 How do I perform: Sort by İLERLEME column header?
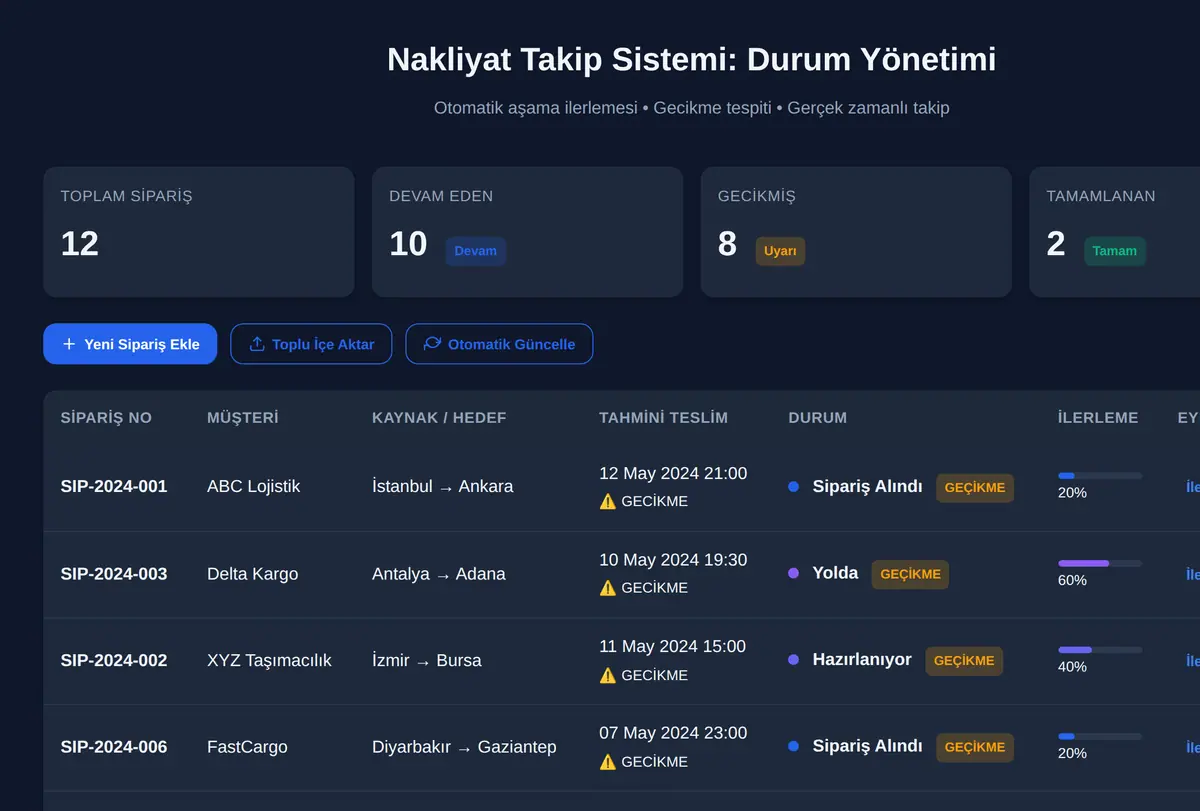coord(1098,418)
